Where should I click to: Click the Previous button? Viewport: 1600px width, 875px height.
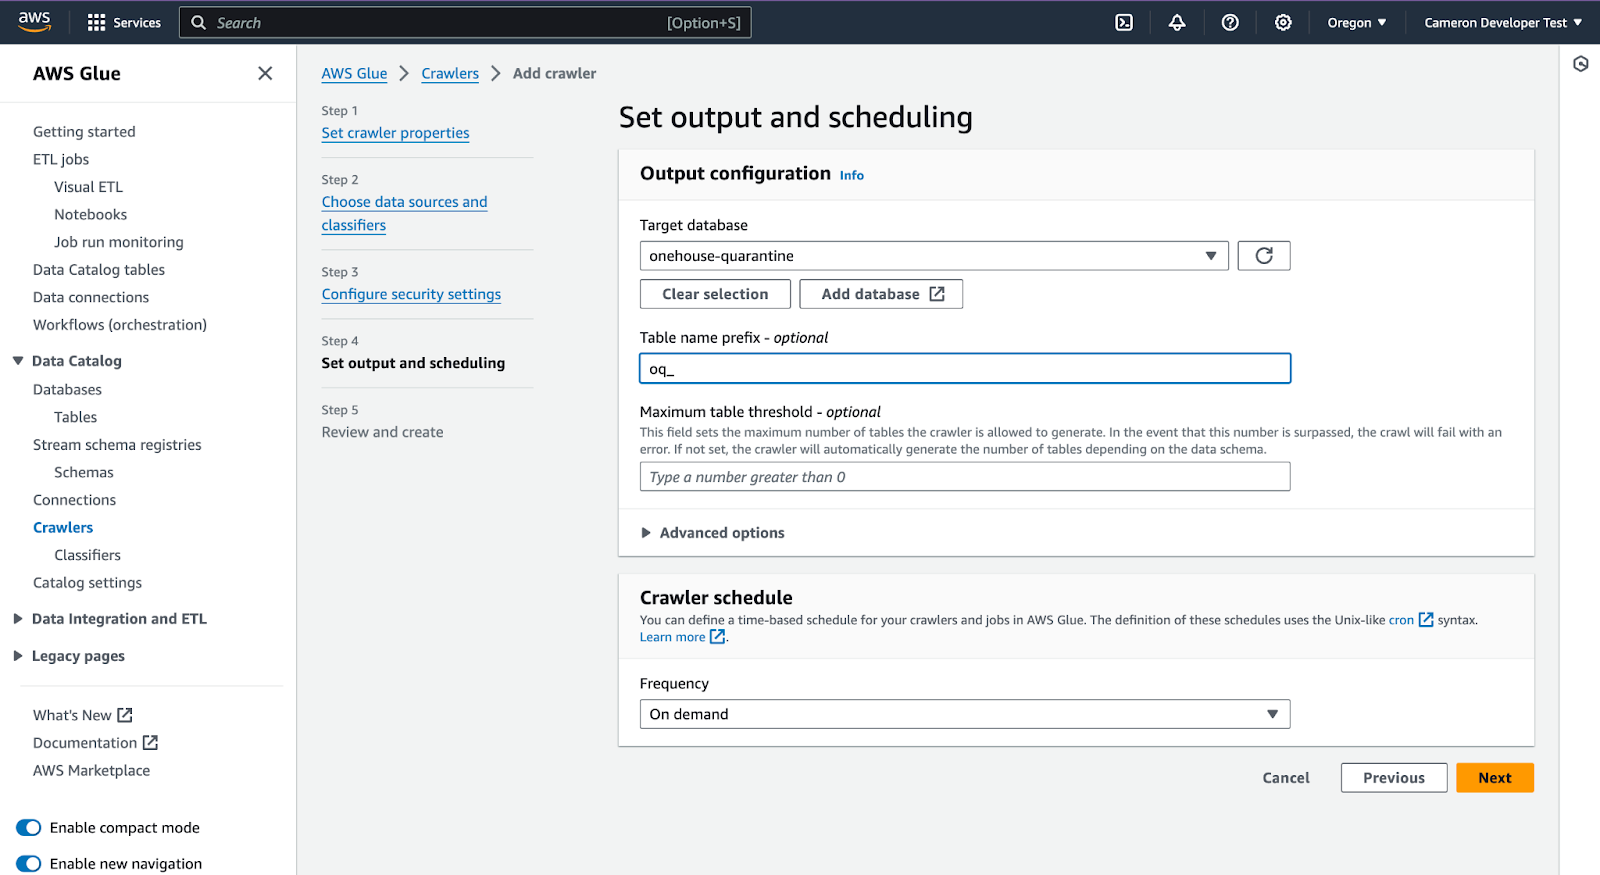(1394, 778)
